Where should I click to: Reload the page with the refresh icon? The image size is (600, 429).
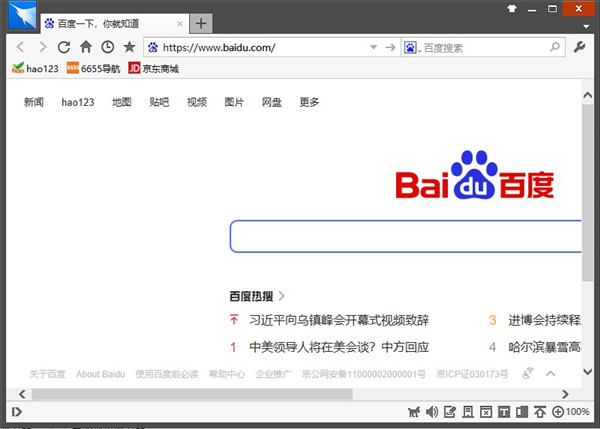click(64, 47)
